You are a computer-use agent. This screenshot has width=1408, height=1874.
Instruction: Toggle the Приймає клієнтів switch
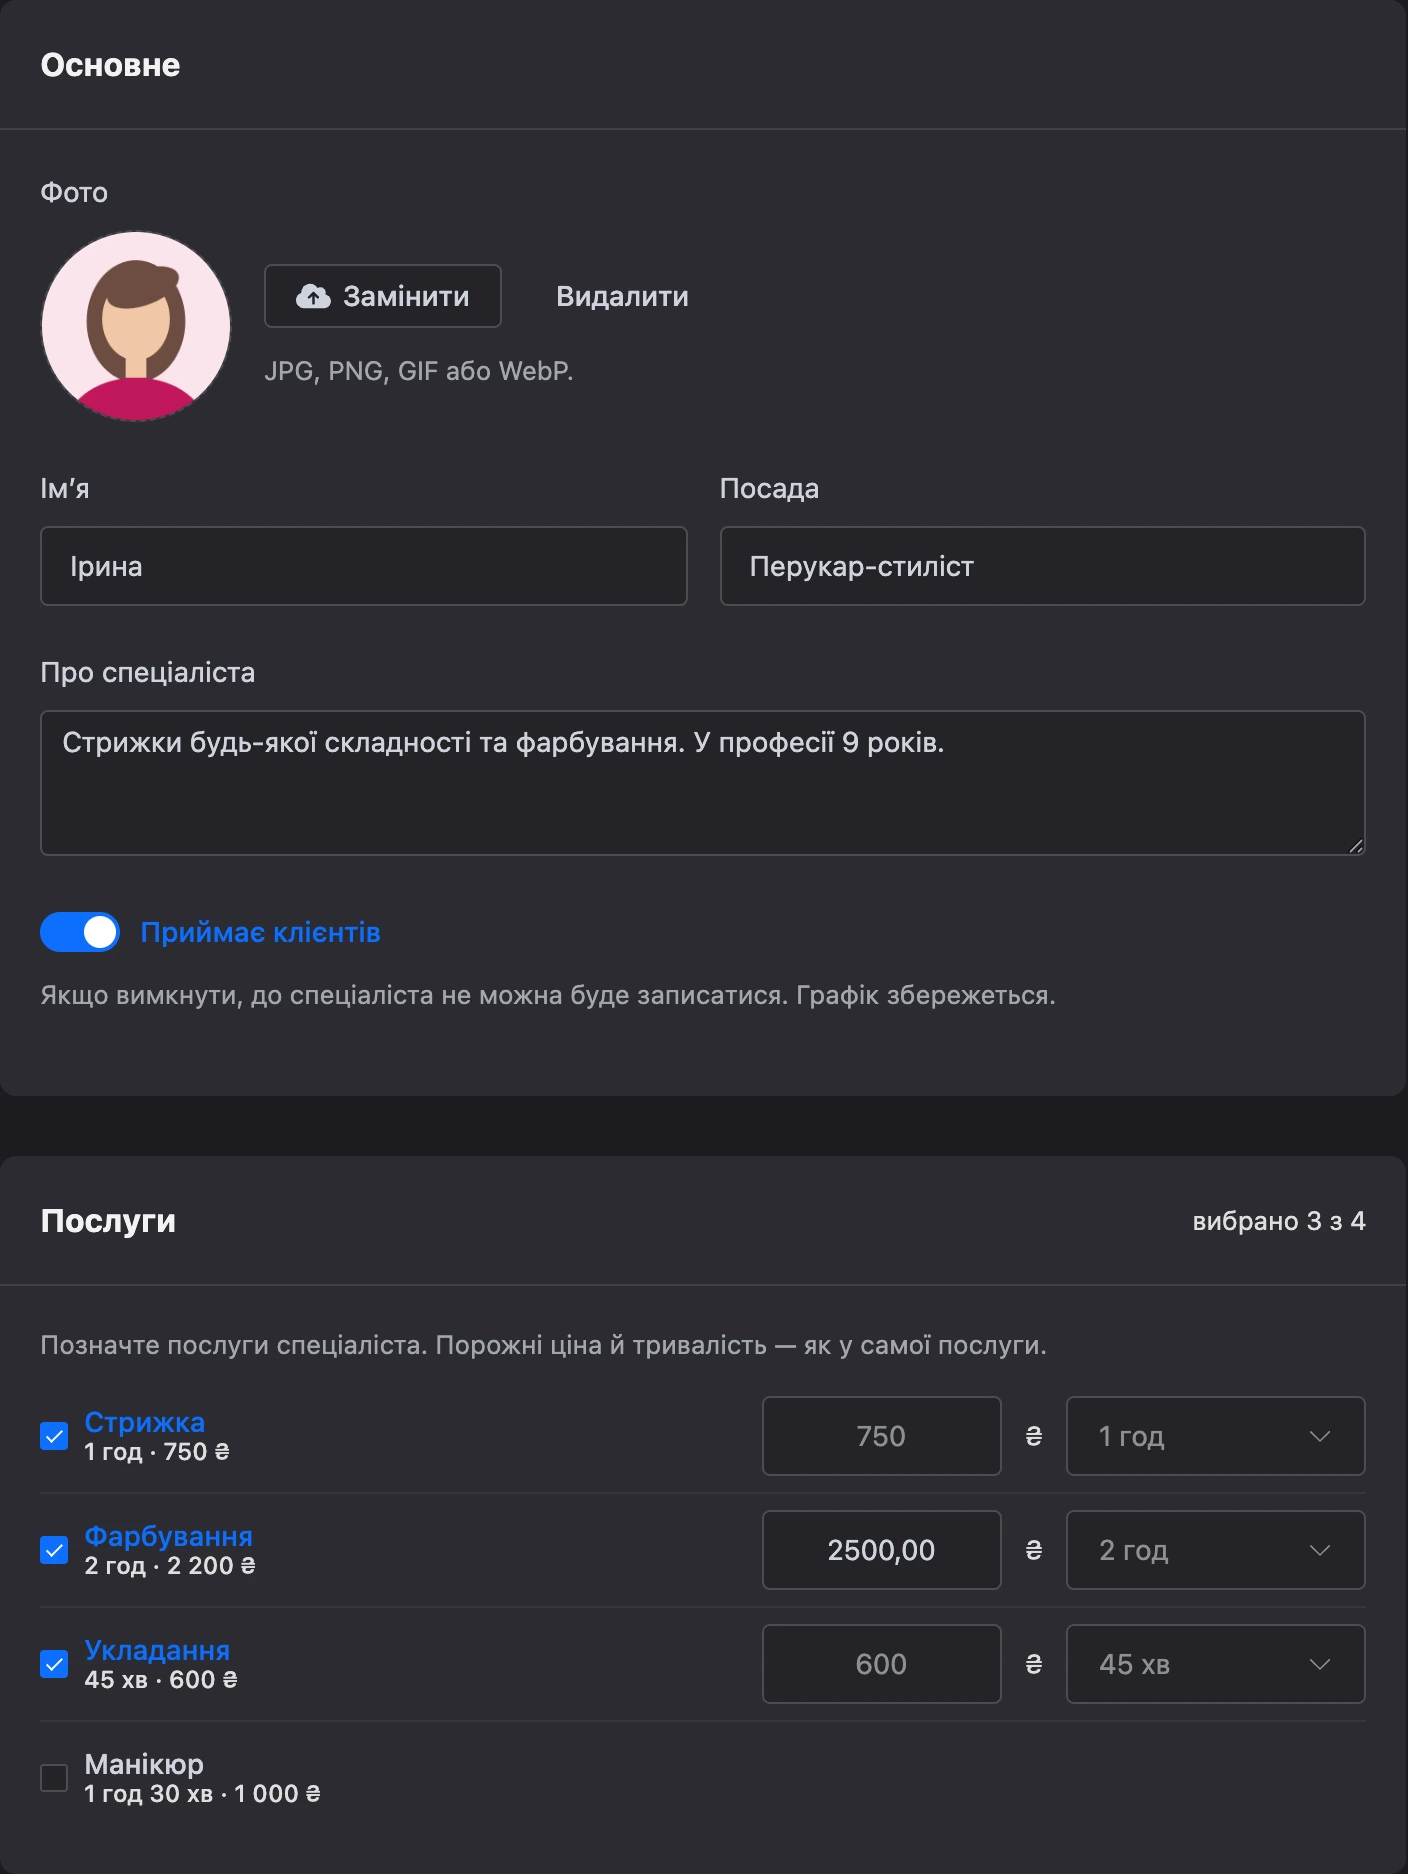point(80,932)
